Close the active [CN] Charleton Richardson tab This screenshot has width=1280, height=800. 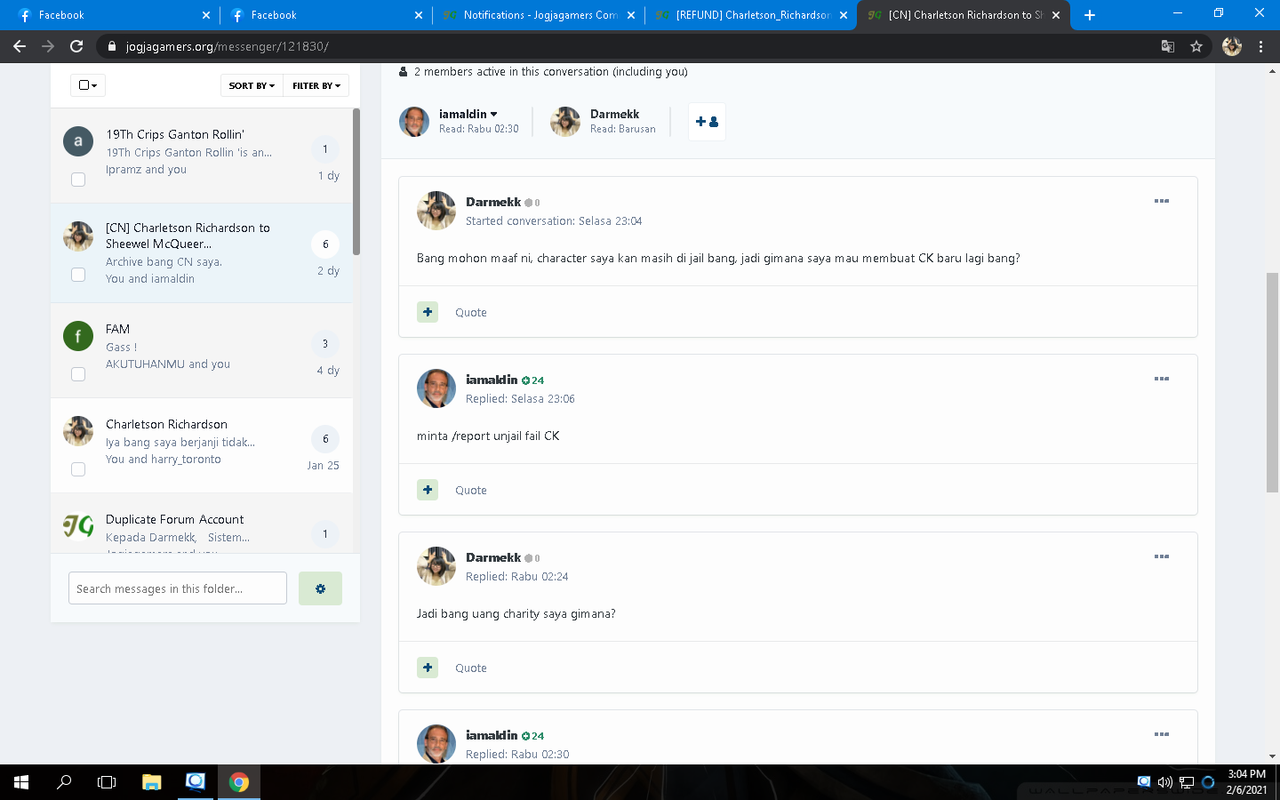tap(1055, 15)
